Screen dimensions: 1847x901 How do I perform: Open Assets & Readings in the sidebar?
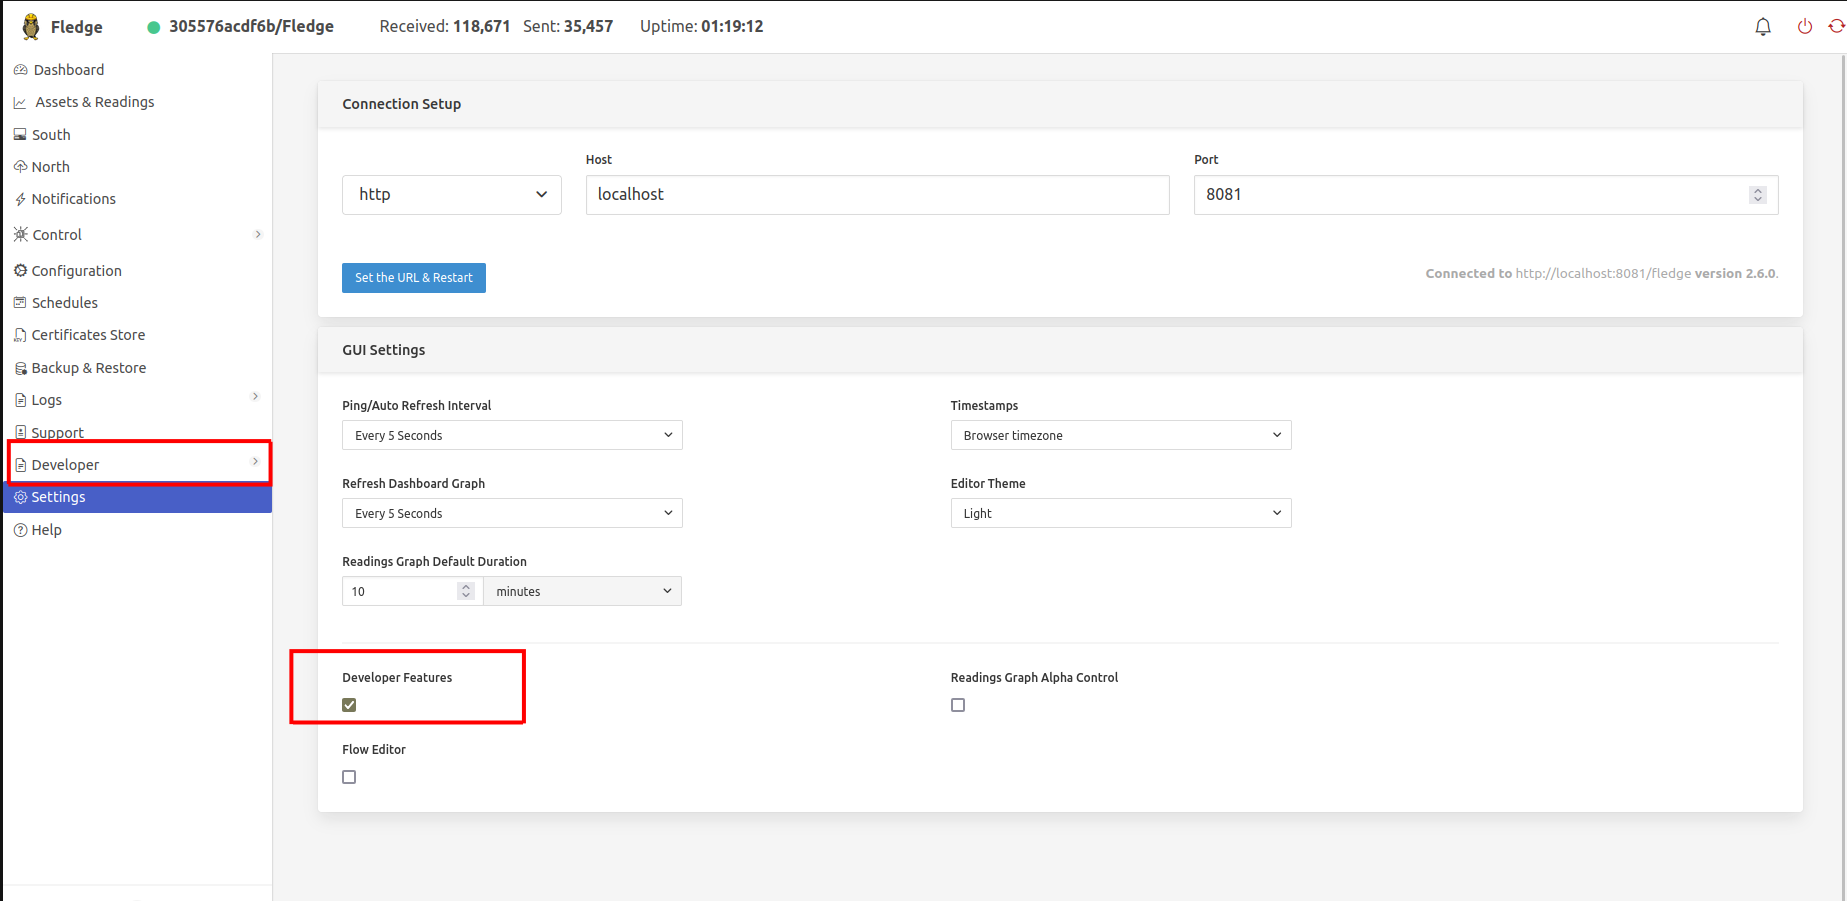click(94, 102)
